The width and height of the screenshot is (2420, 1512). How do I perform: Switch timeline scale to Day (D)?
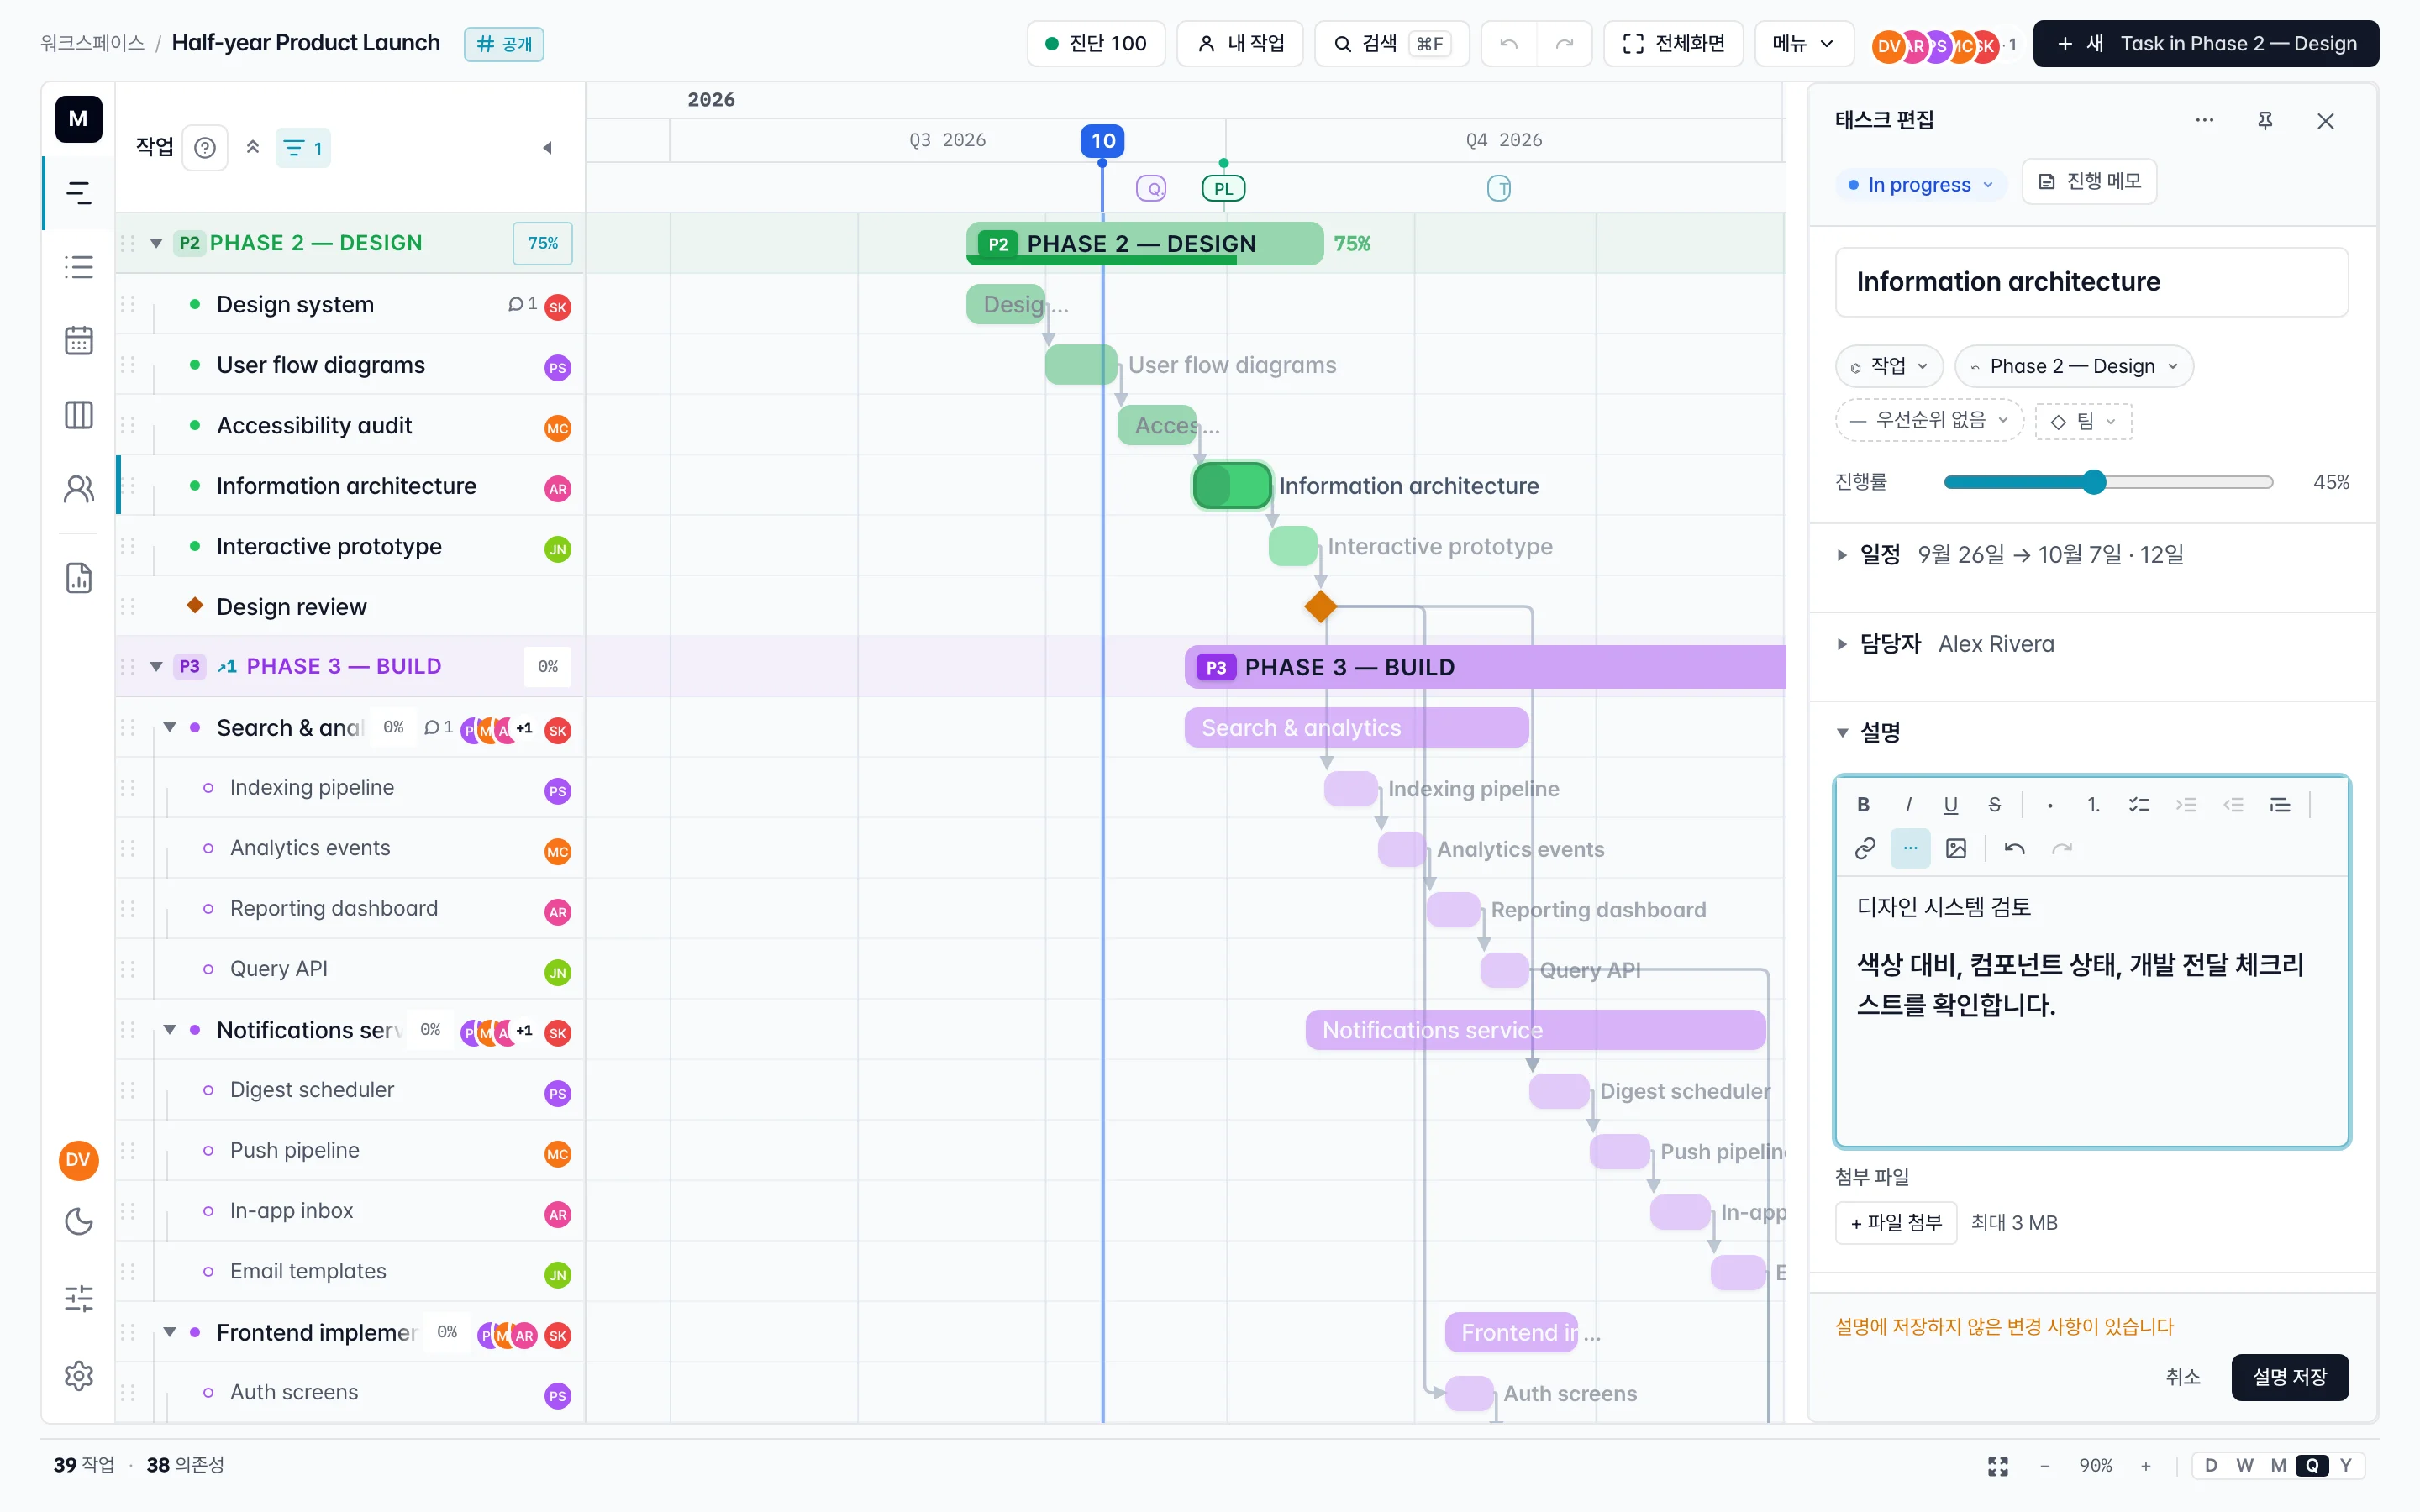(x=2211, y=1465)
